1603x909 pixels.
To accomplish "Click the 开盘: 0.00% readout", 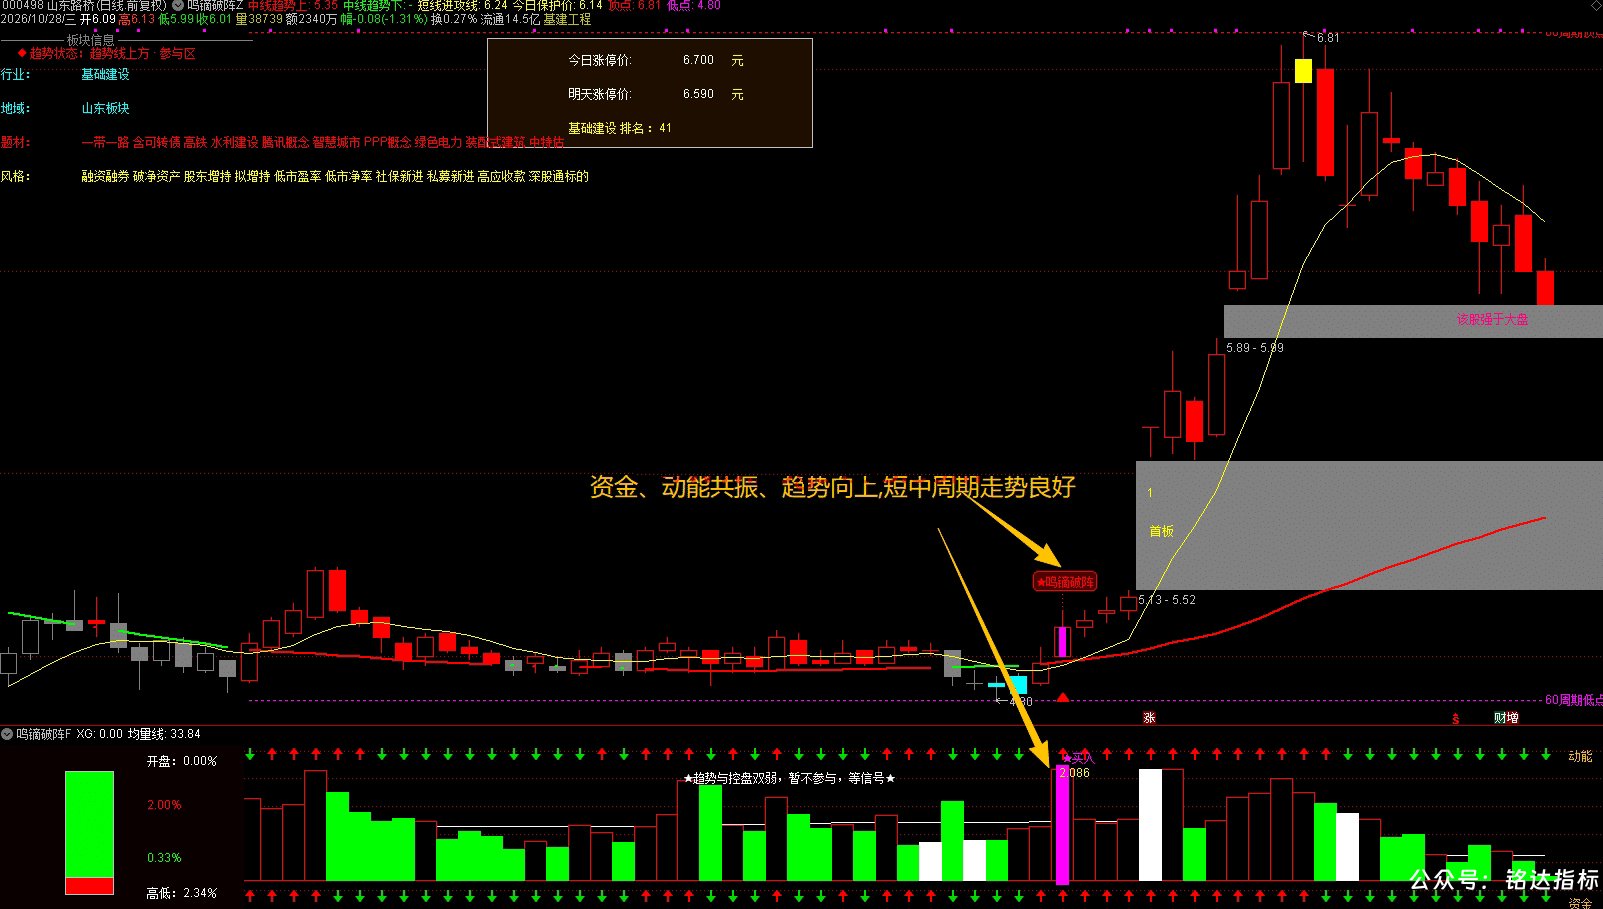I will (181, 761).
